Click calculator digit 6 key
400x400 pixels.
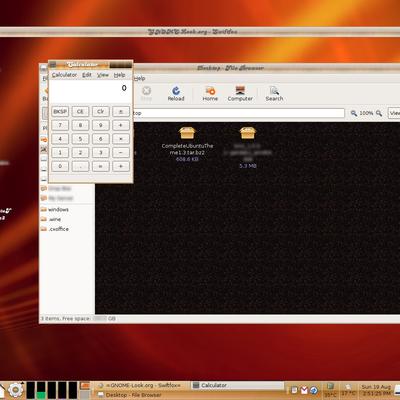tap(101, 139)
